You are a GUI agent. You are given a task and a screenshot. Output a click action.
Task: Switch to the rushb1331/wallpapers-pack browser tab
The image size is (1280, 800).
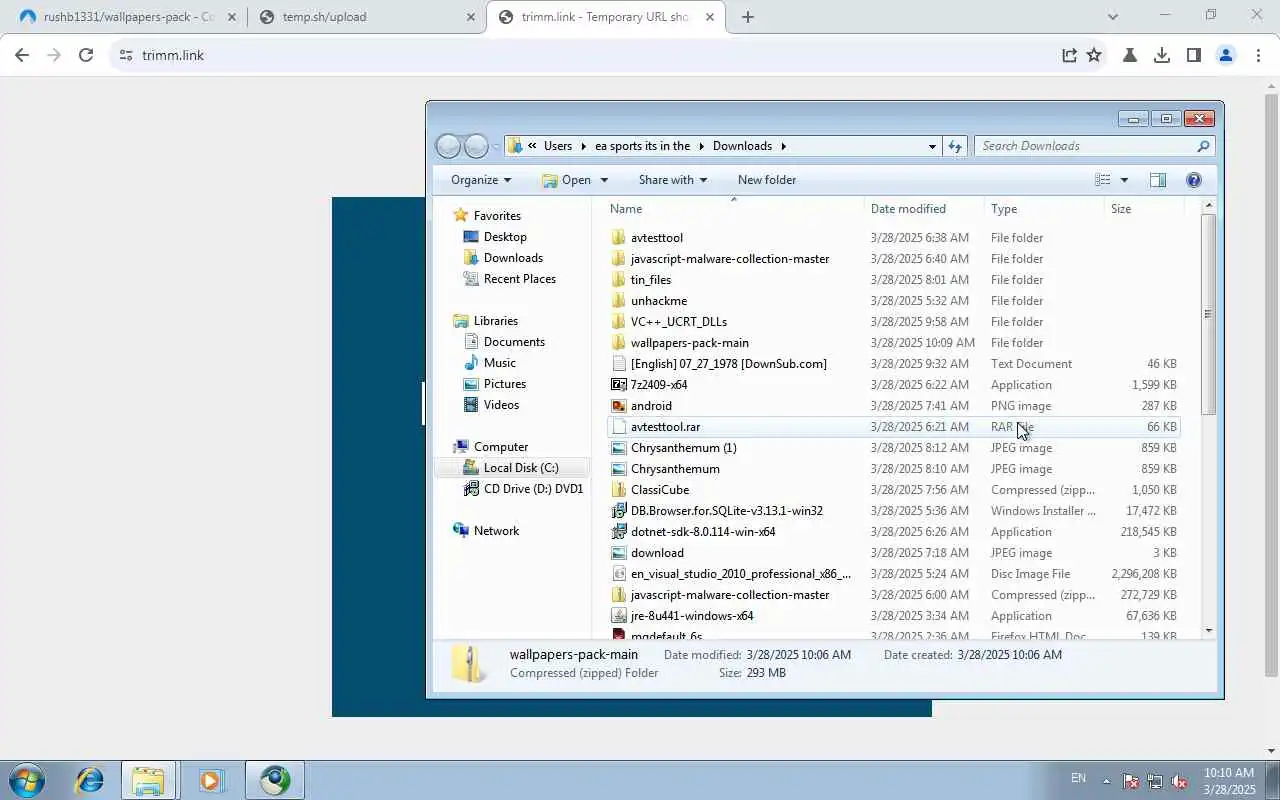point(130,17)
